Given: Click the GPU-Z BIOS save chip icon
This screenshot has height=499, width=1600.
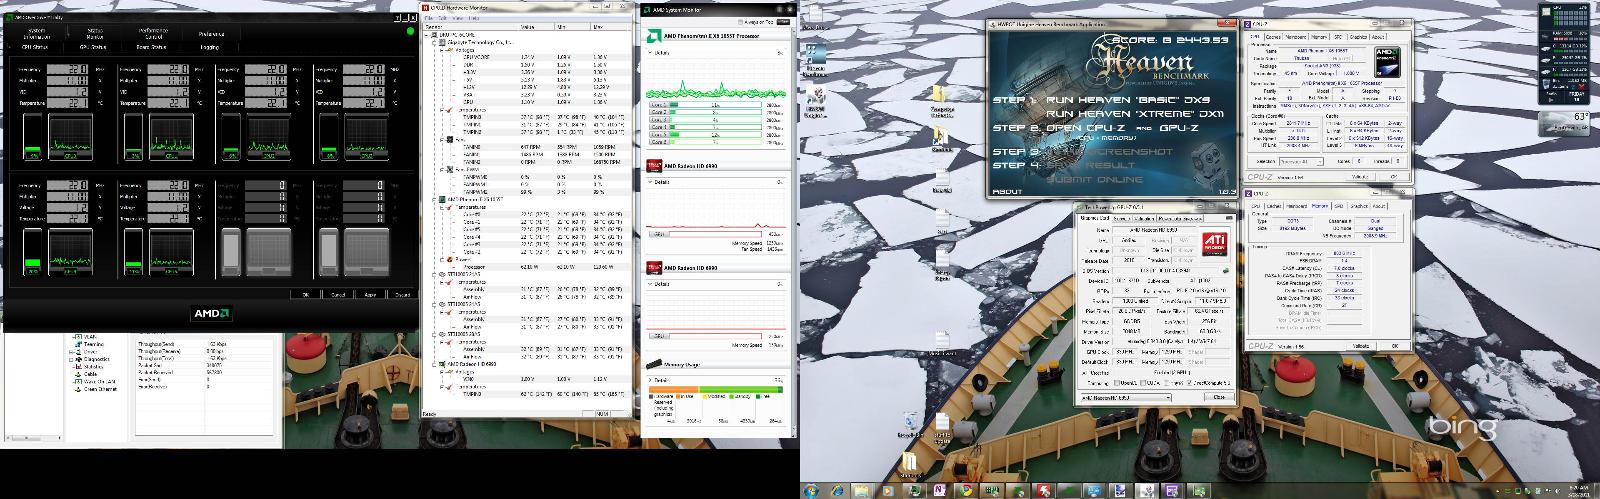Looking at the screenshot, I should pyautogui.click(x=1226, y=270).
